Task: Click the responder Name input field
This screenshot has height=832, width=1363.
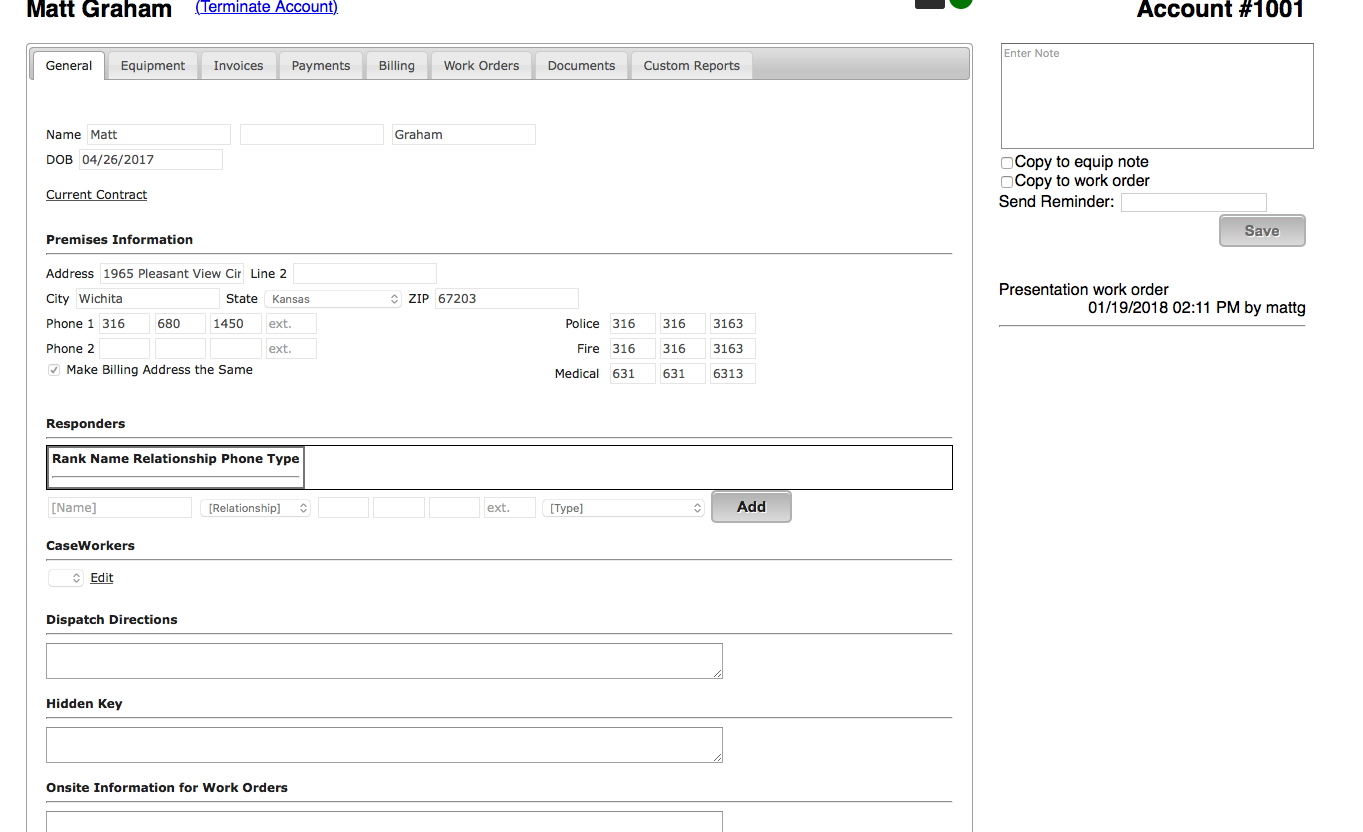Action: tap(120, 508)
